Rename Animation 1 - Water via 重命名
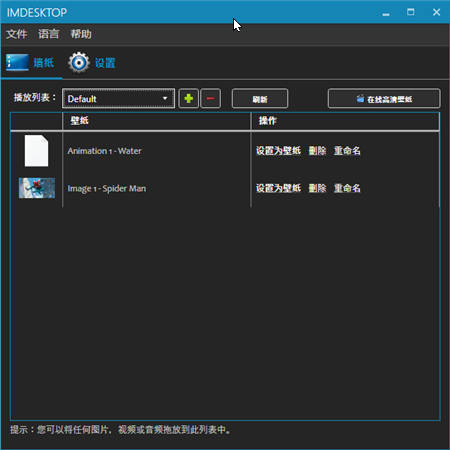 347,151
